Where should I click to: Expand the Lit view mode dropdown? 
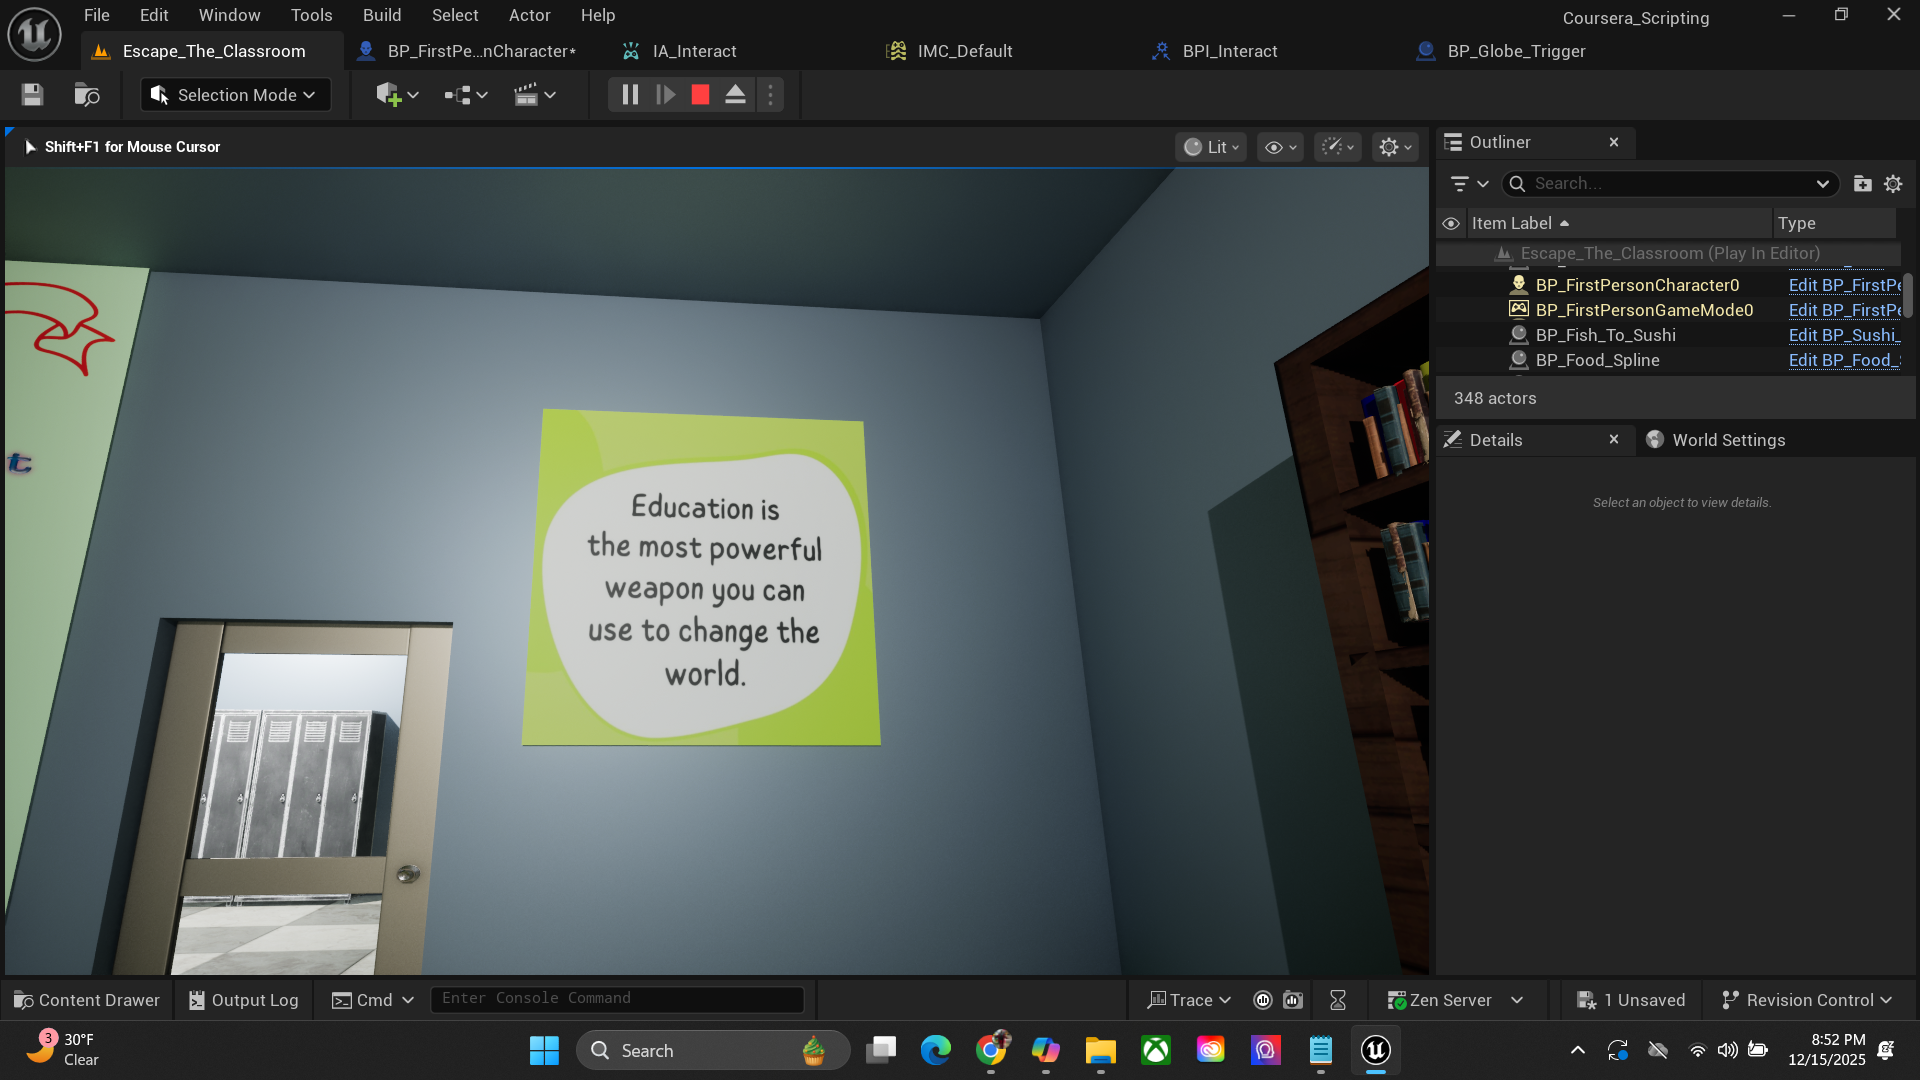(1211, 147)
